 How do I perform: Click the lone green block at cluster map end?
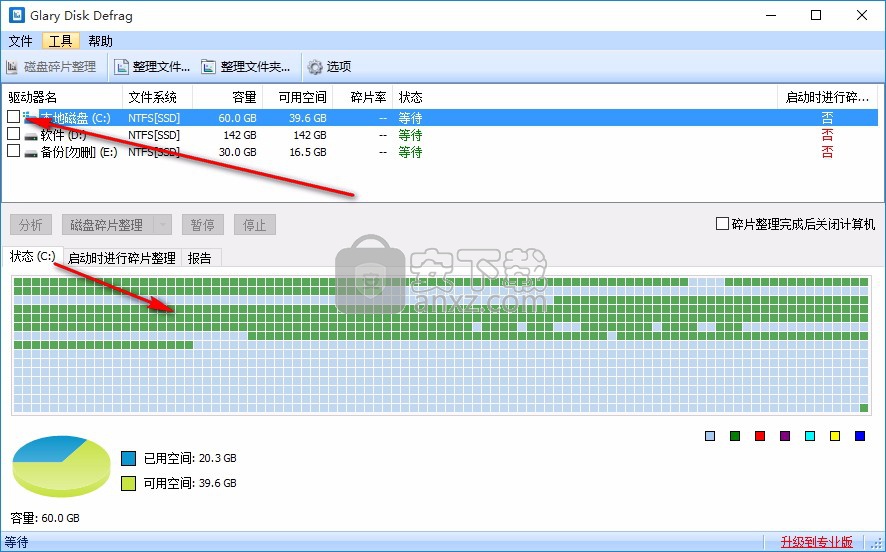(x=864, y=408)
